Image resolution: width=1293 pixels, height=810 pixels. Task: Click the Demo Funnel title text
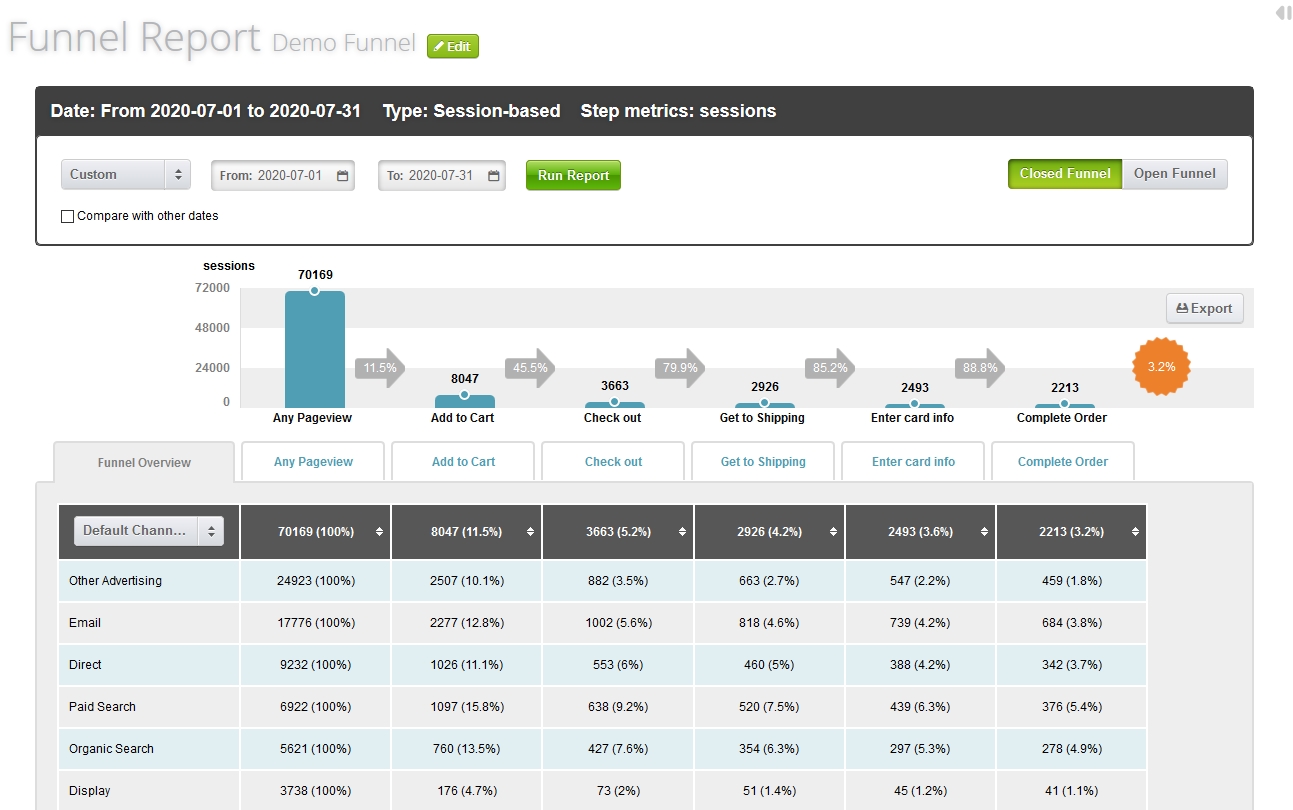pyautogui.click(x=344, y=43)
